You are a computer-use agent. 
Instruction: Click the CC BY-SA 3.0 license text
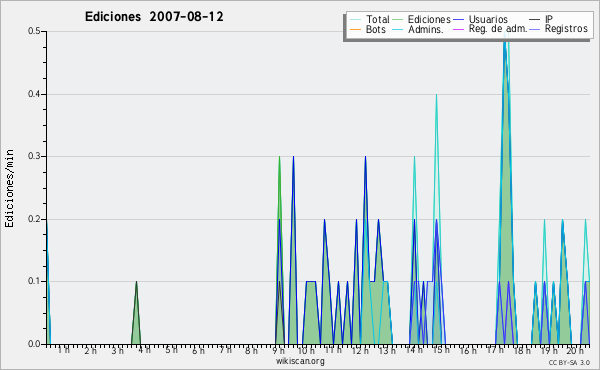click(x=569, y=362)
